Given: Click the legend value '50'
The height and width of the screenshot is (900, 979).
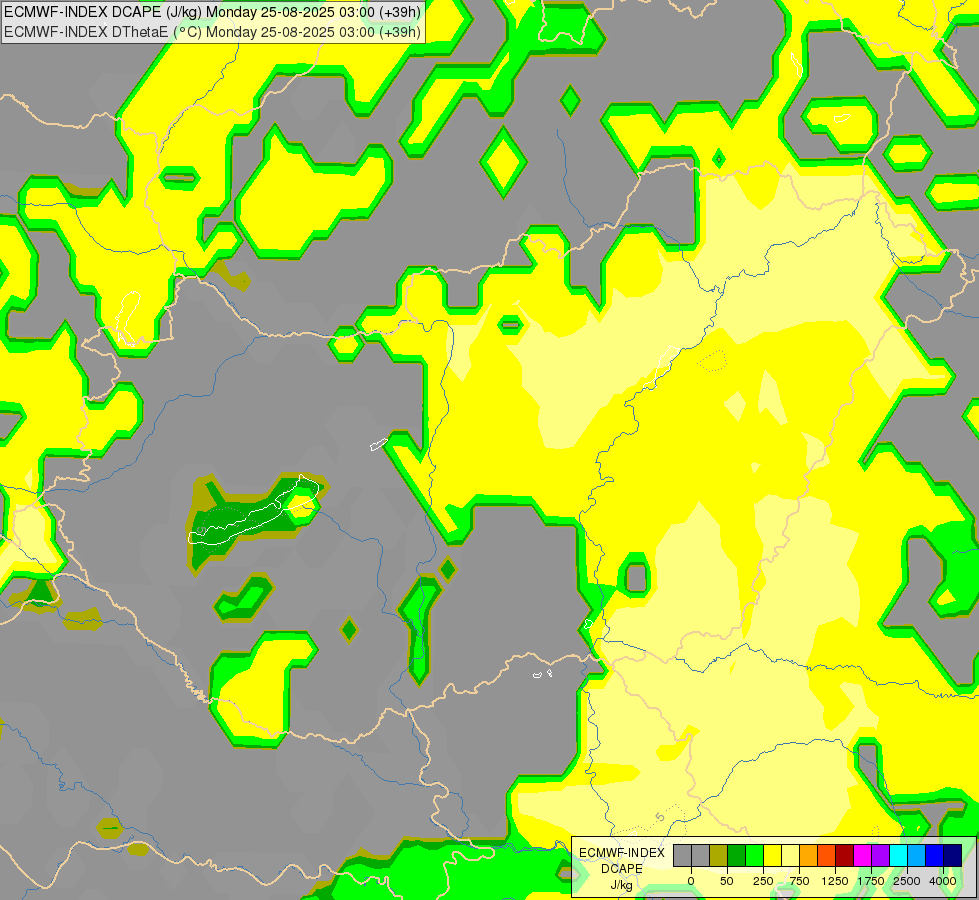Looking at the screenshot, I should (x=727, y=881).
